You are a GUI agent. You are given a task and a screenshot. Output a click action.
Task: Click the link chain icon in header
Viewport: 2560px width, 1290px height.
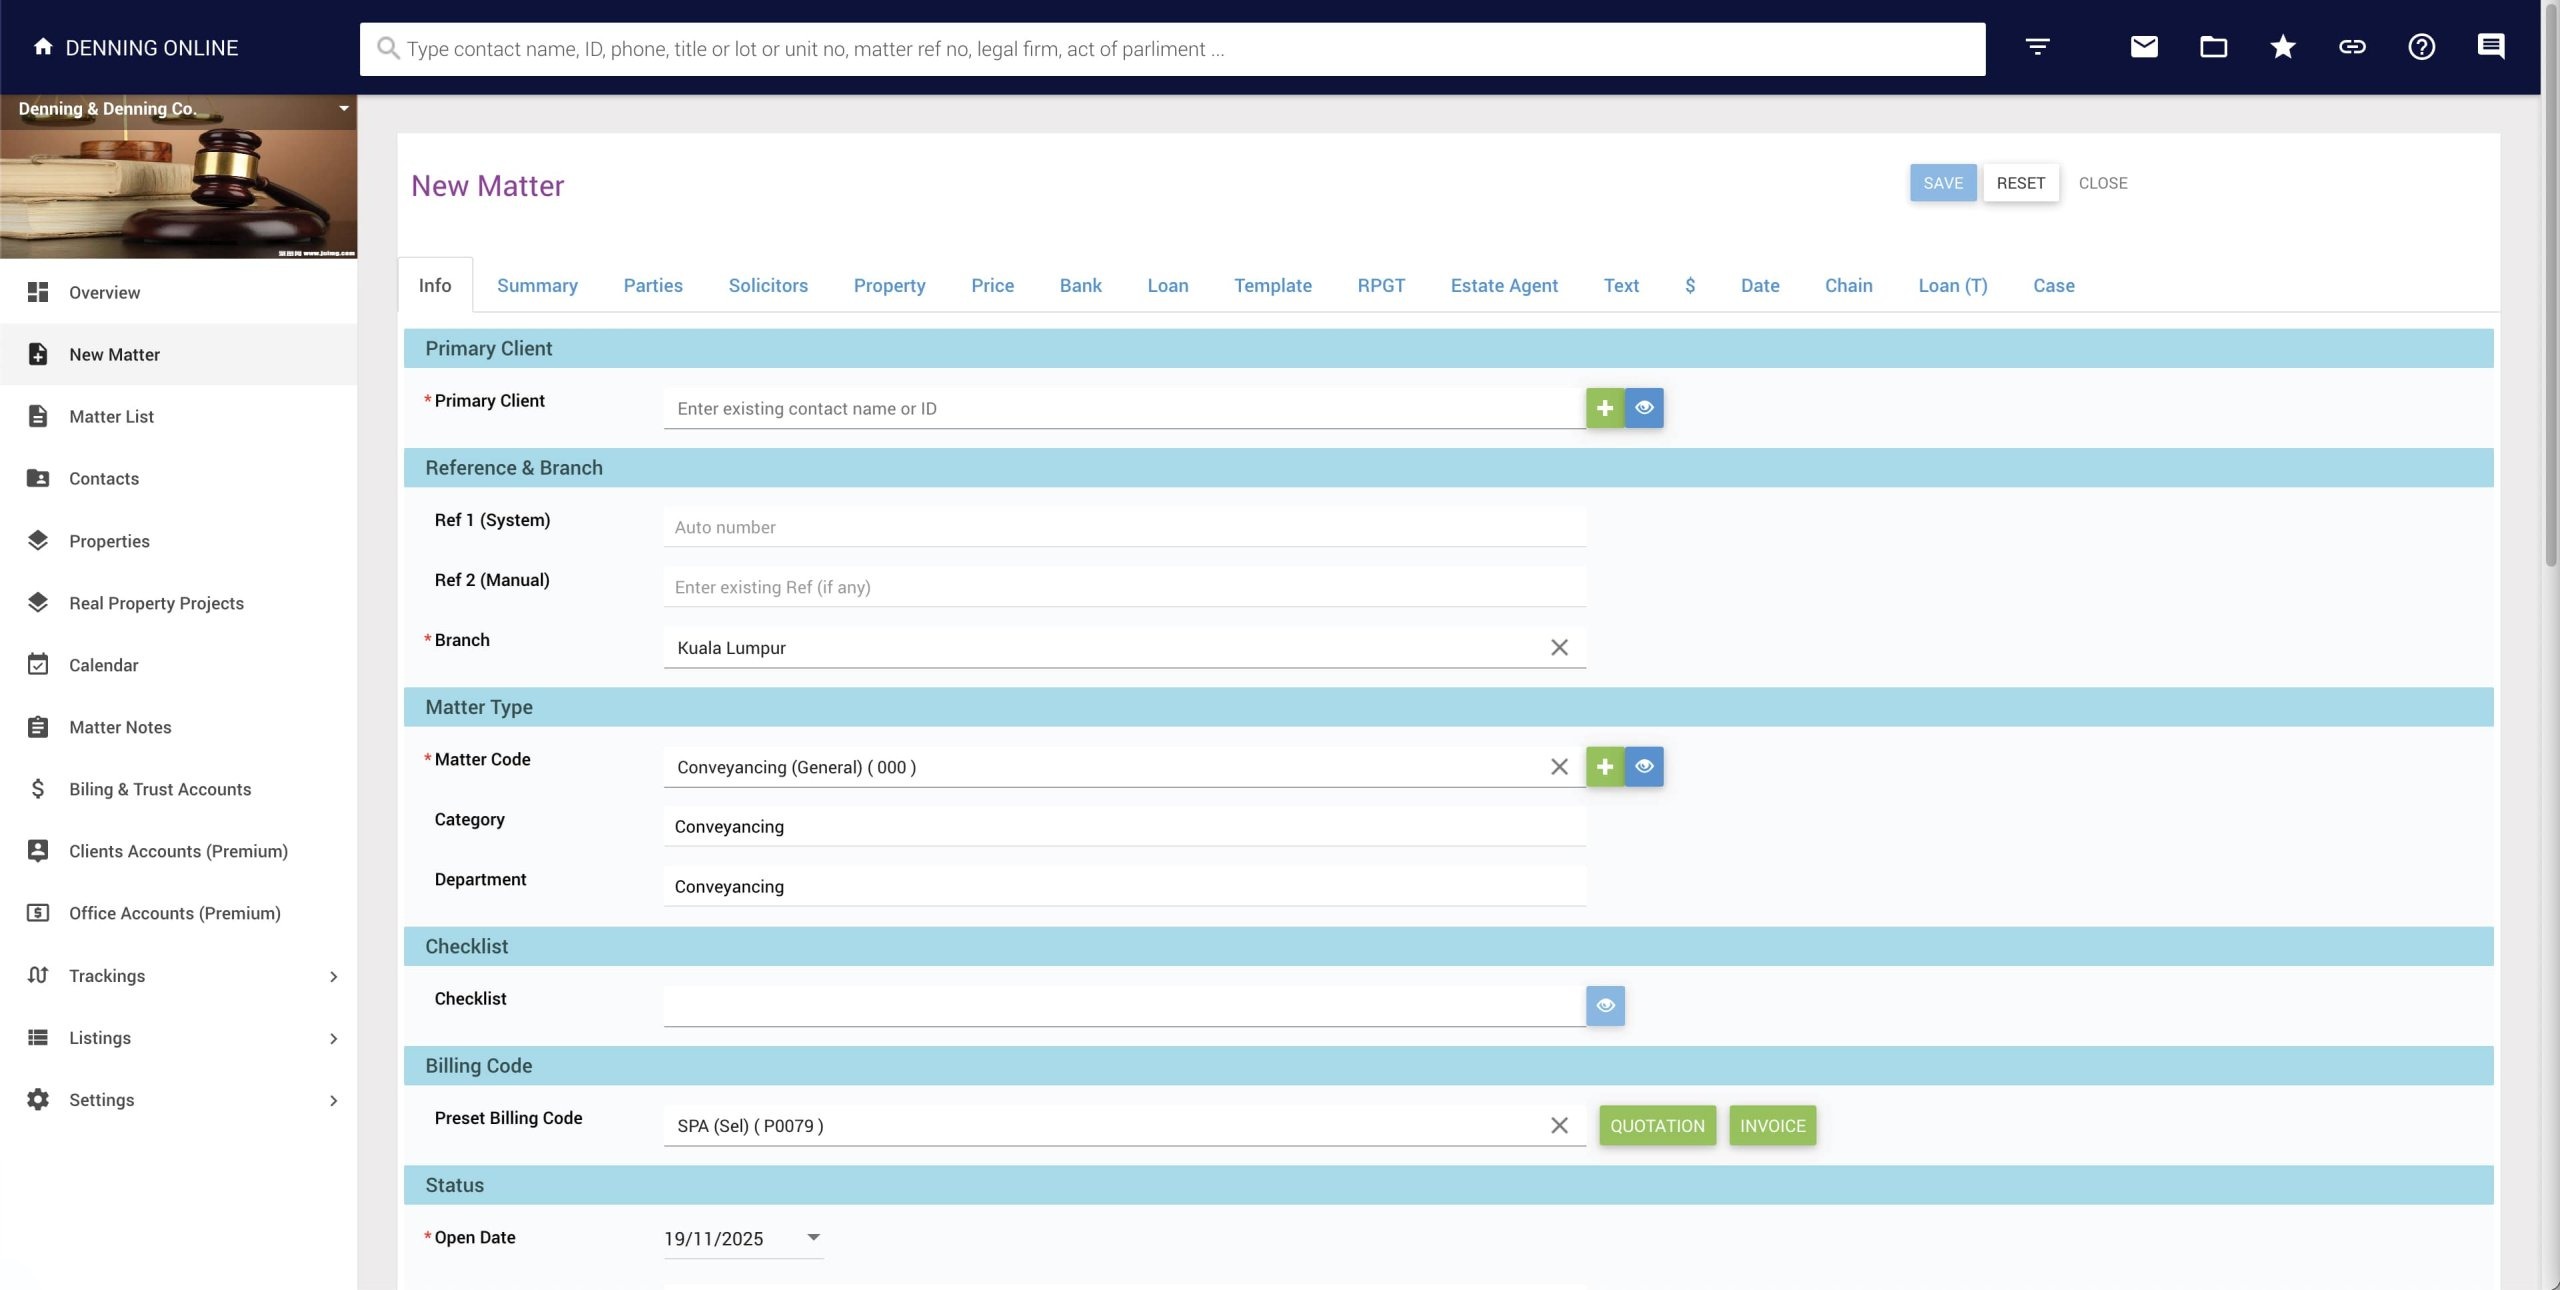coord(2352,47)
